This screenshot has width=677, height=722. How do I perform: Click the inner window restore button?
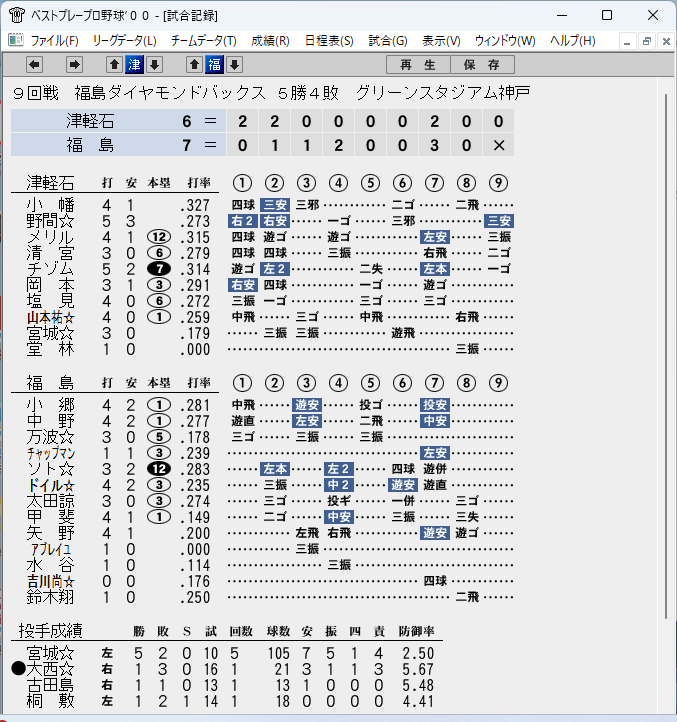(646, 41)
